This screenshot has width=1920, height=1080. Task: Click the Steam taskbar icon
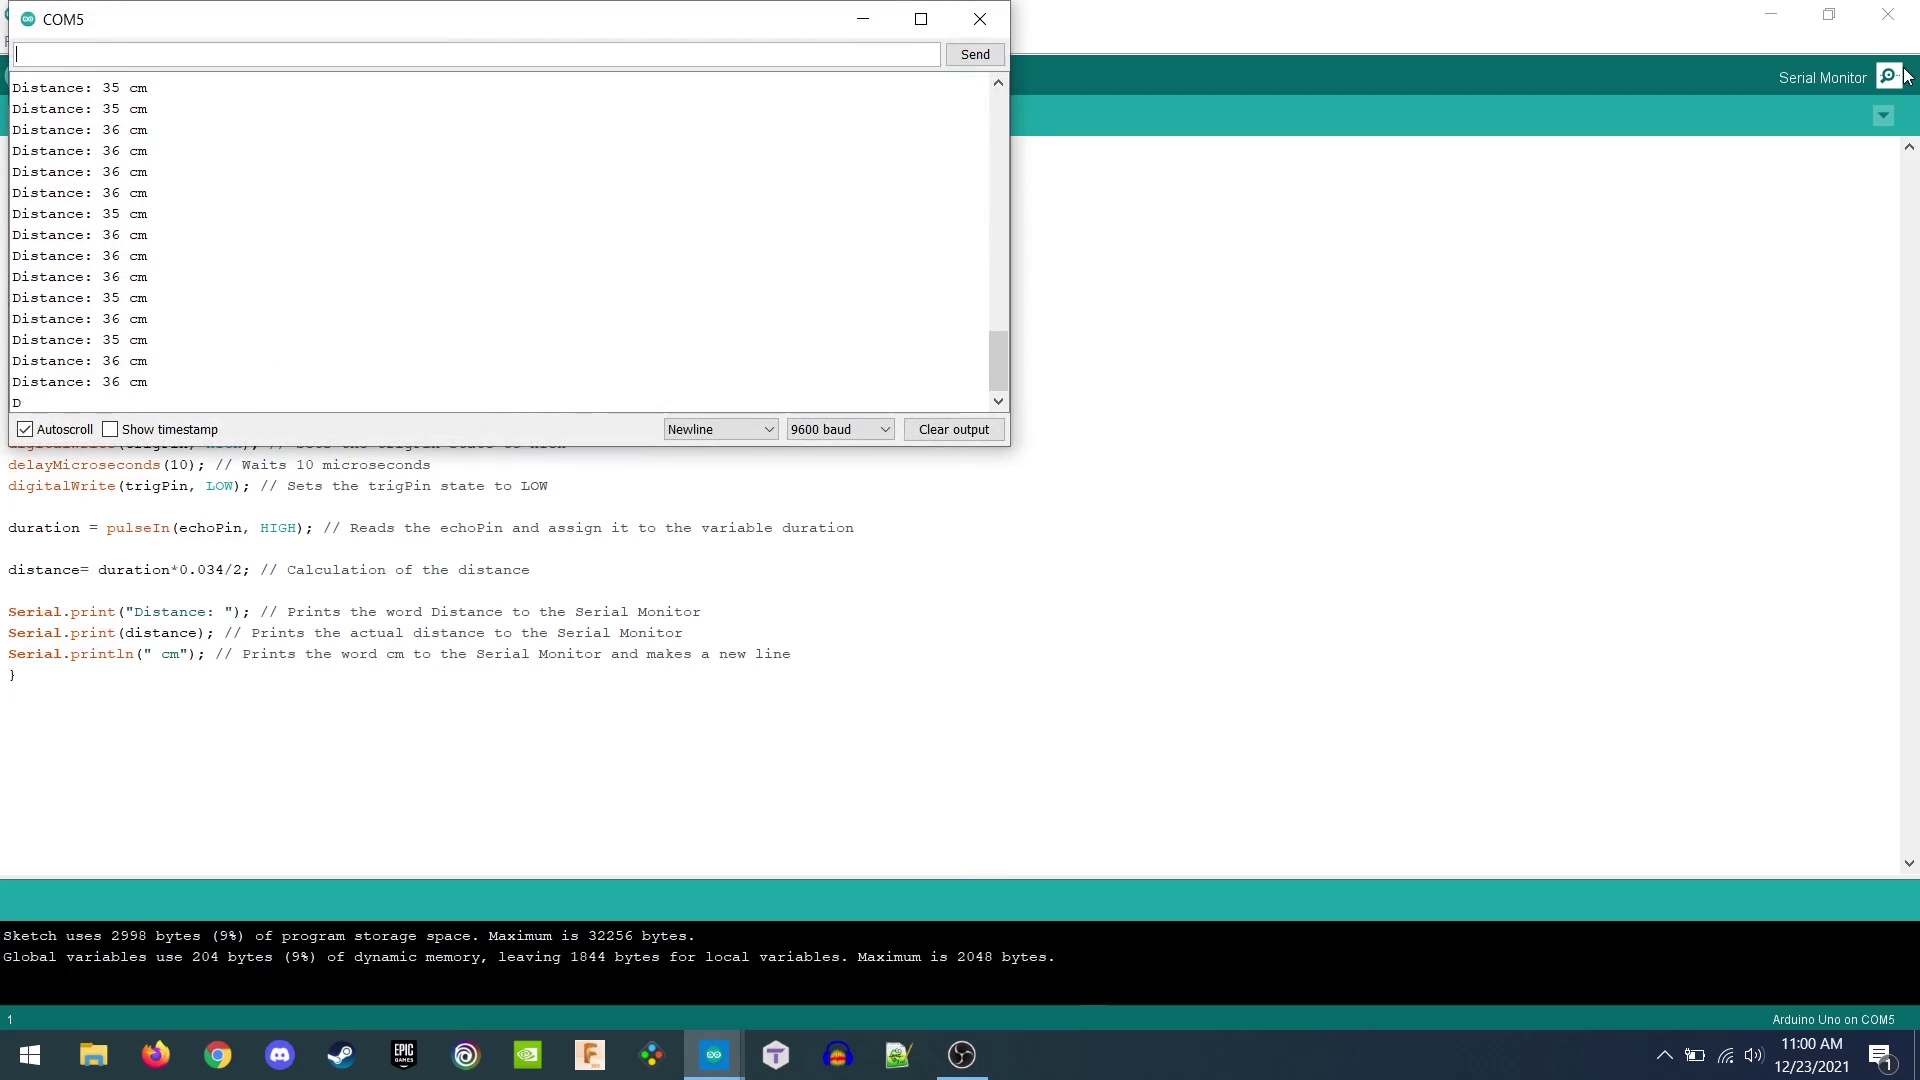coord(340,1055)
